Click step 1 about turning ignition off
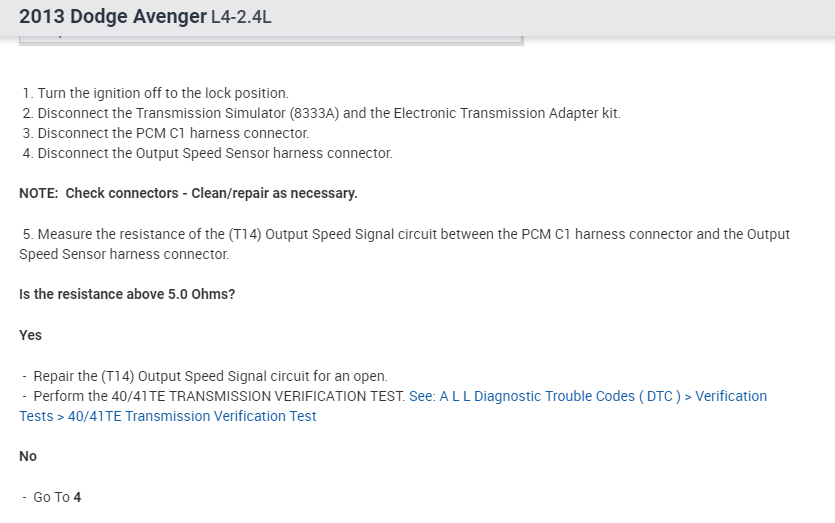 [x=155, y=93]
